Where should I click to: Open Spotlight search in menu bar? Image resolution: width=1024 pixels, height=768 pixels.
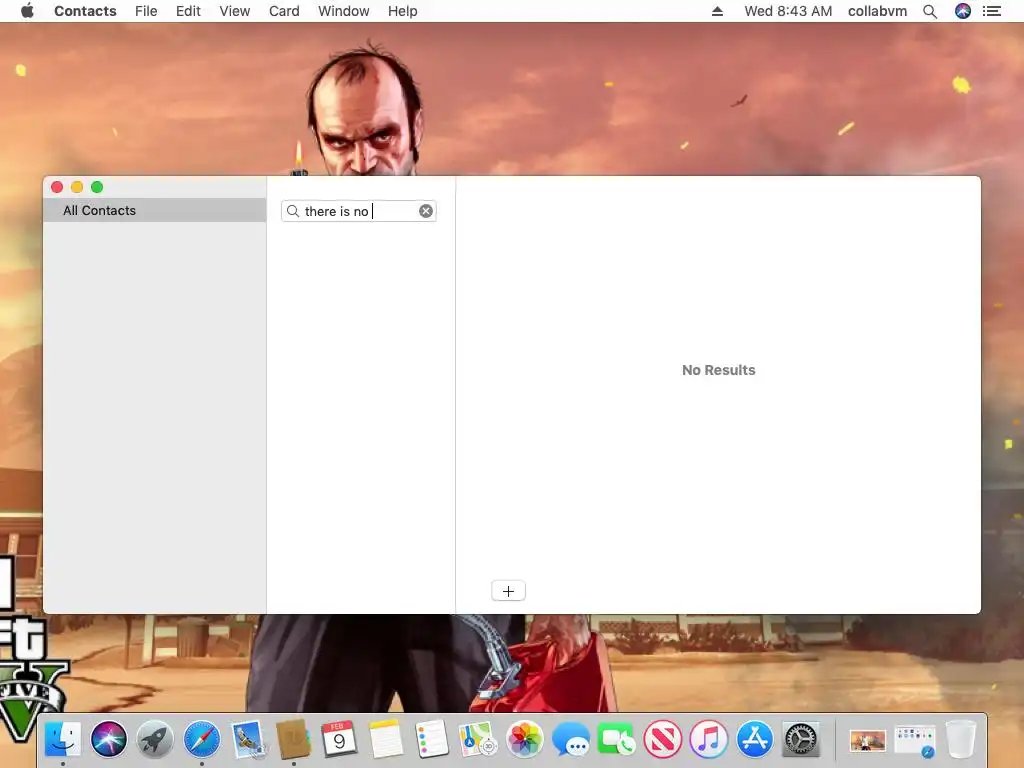click(930, 11)
